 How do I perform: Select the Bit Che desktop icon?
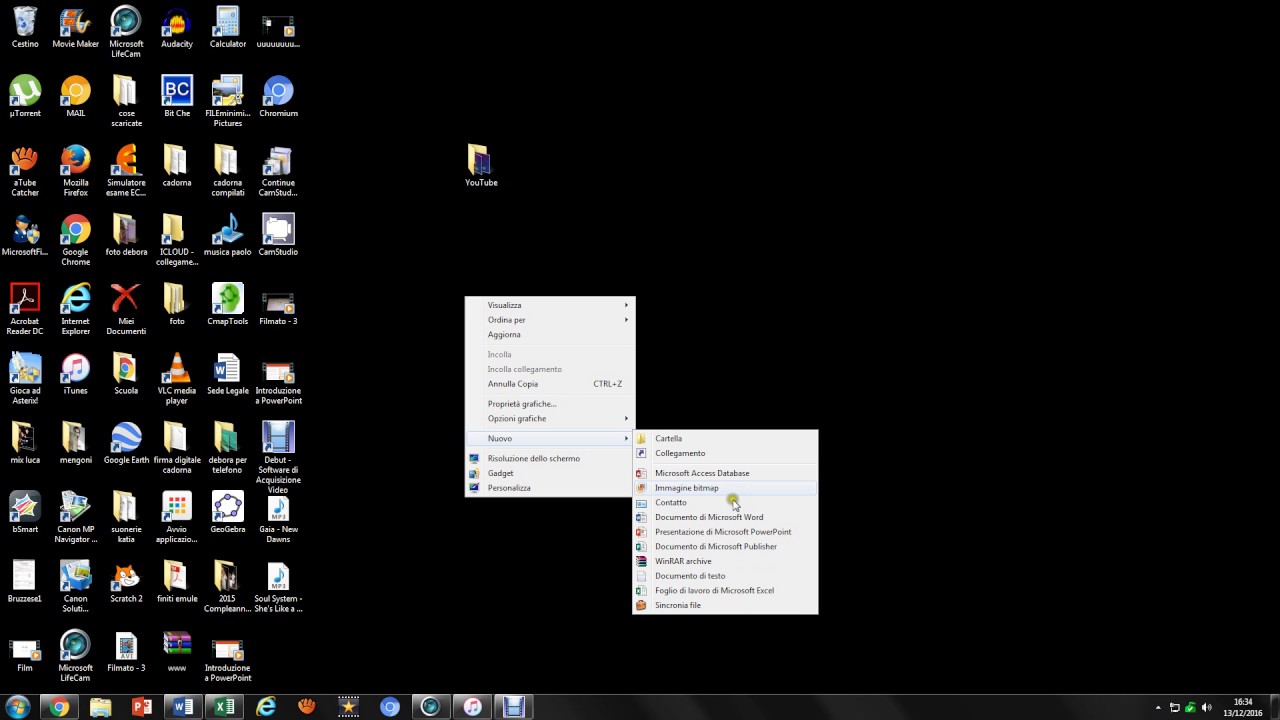pos(177,97)
